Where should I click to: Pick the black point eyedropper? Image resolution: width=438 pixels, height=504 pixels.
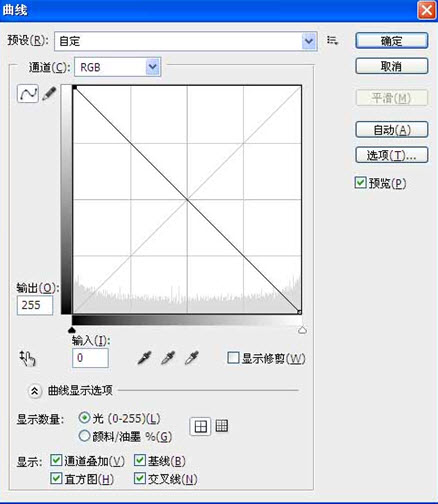(144, 358)
